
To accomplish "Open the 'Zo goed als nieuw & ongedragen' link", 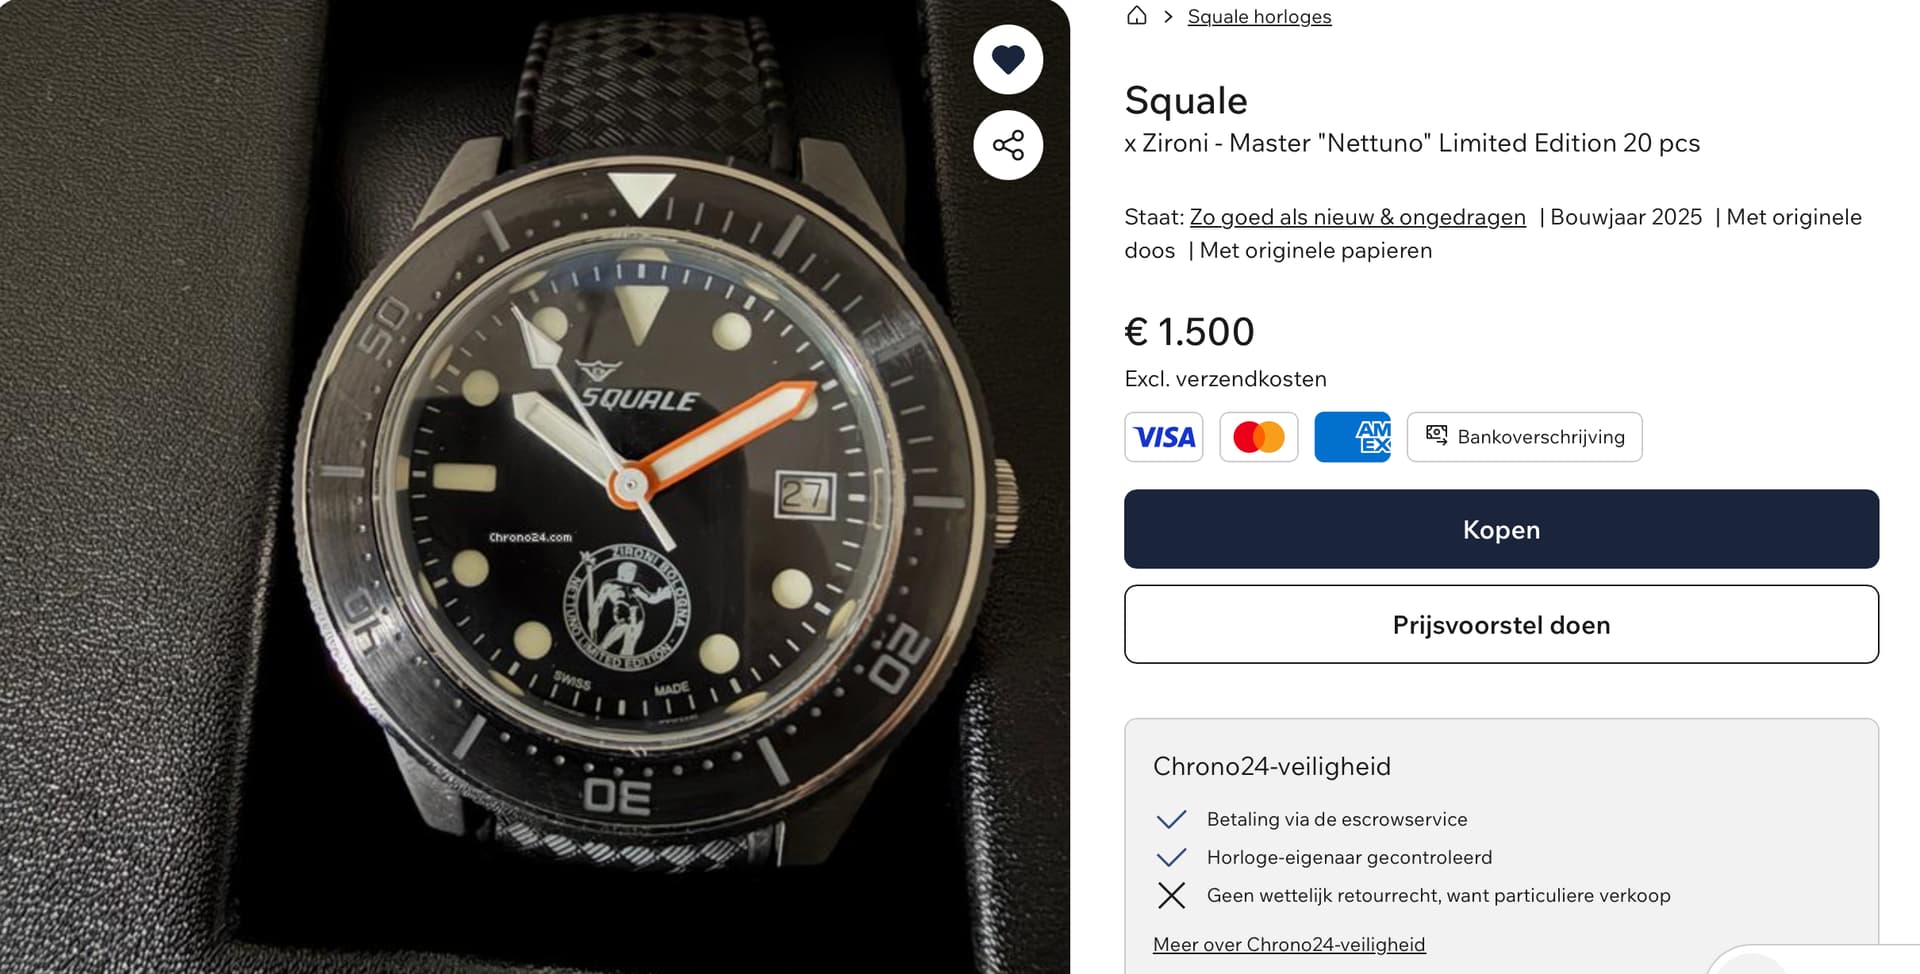I will click(1357, 217).
